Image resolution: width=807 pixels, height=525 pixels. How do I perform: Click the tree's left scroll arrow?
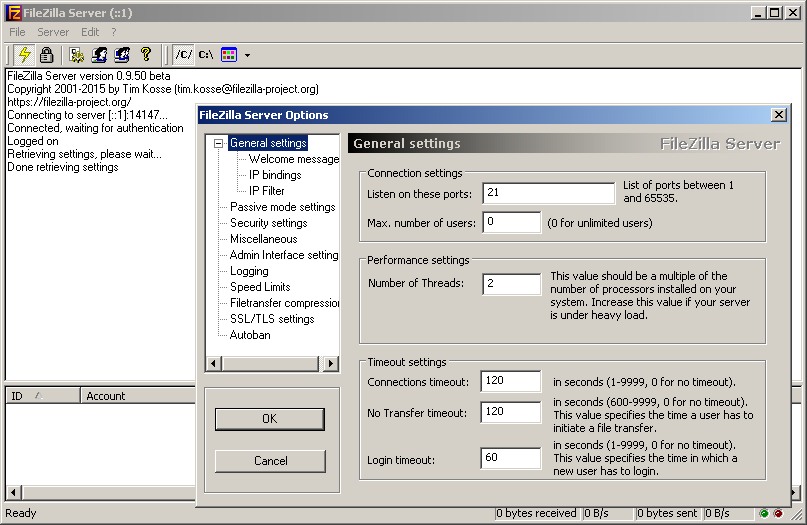[214, 363]
